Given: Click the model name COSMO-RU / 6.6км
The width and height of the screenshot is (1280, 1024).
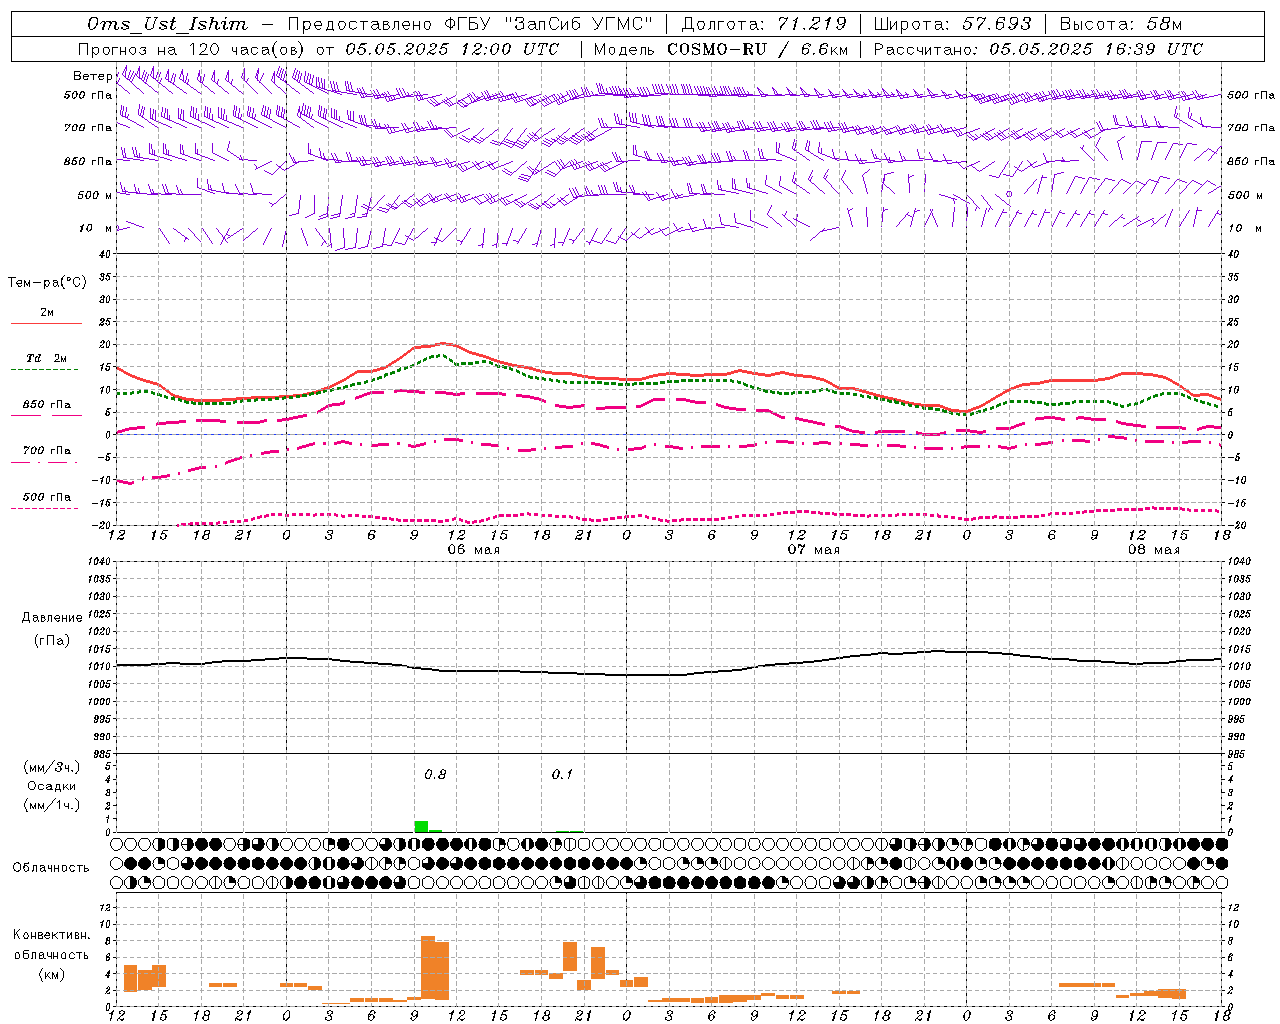Looking at the screenshot, I should click(x=758, y=49).
